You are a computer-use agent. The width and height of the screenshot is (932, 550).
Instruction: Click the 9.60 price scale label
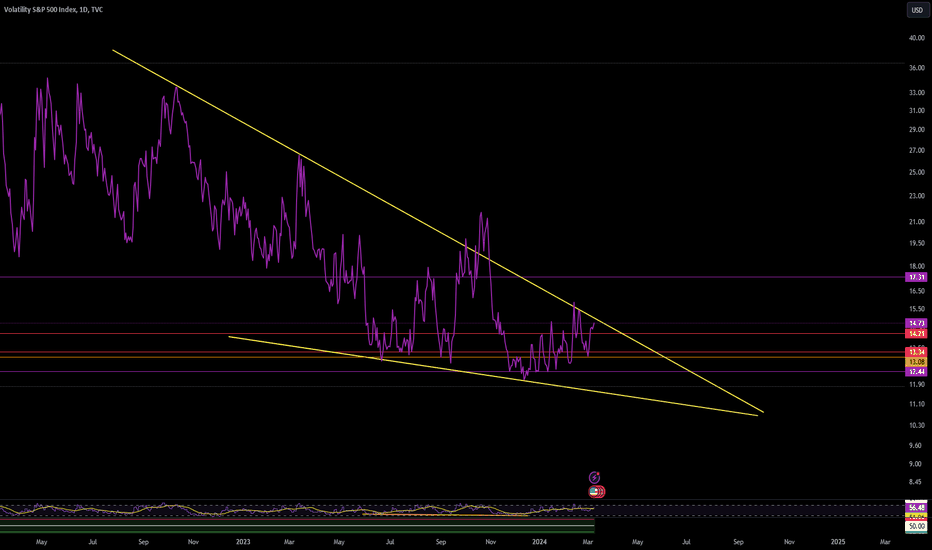916,445
